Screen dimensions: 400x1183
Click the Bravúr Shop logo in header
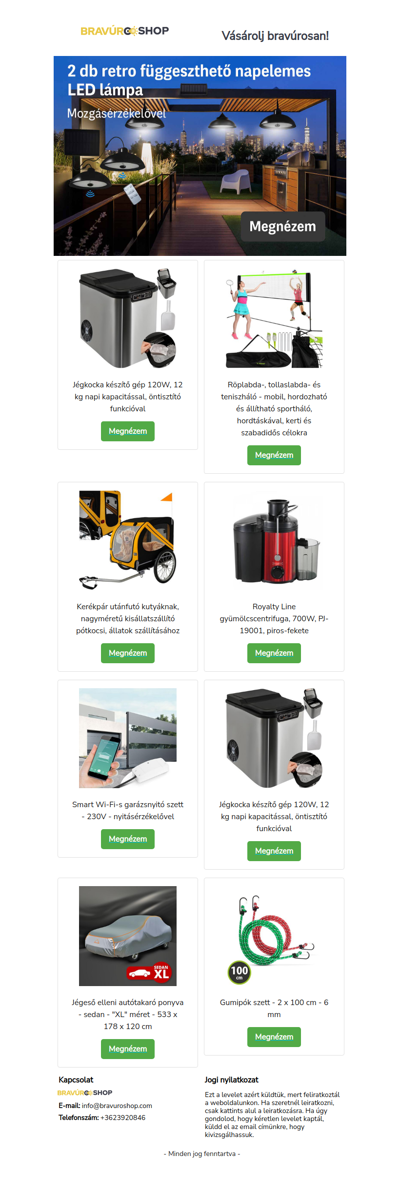(x=125, y=31)
